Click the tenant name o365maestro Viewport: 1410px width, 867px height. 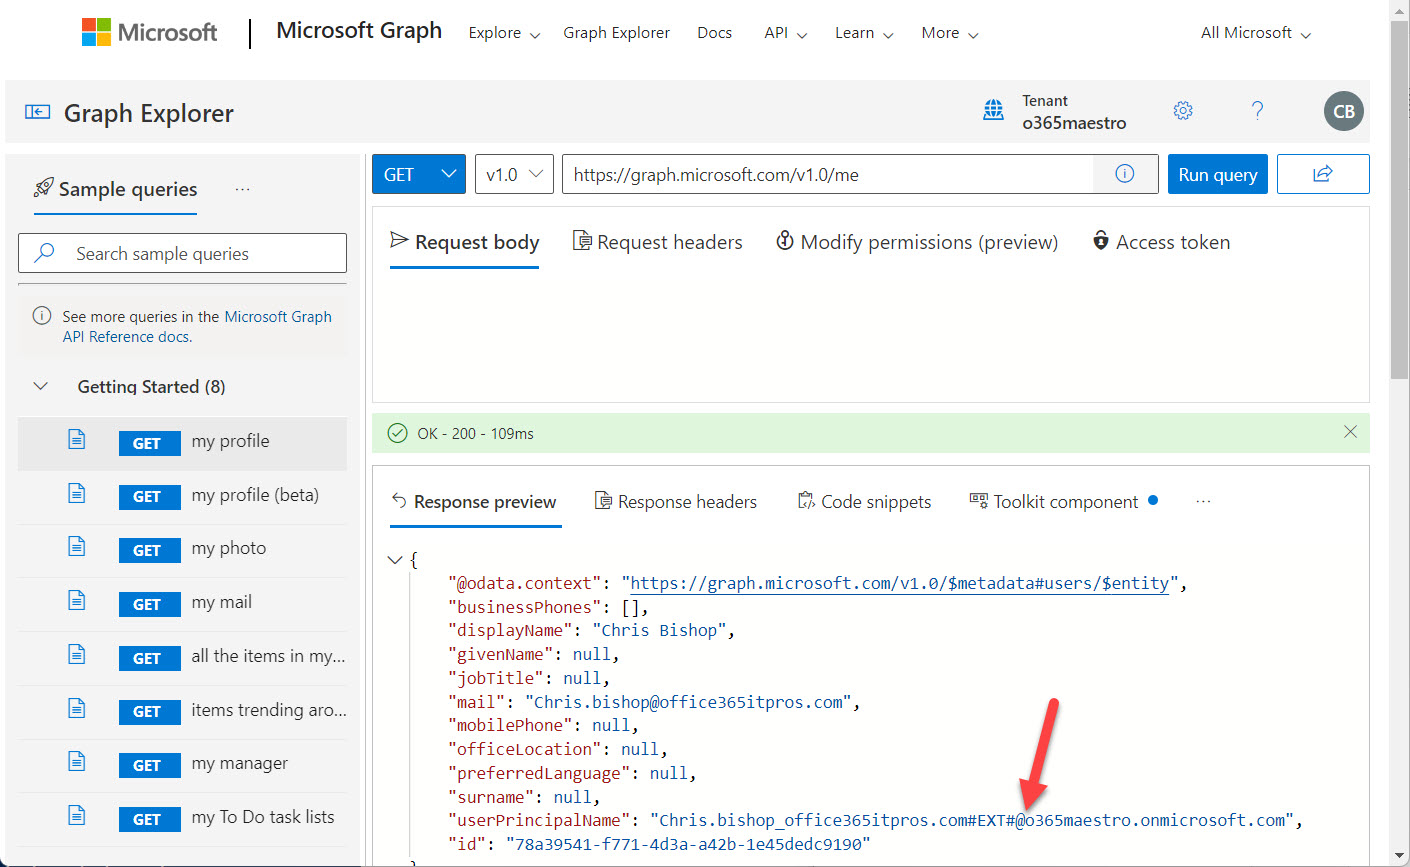coord(1074,123)
